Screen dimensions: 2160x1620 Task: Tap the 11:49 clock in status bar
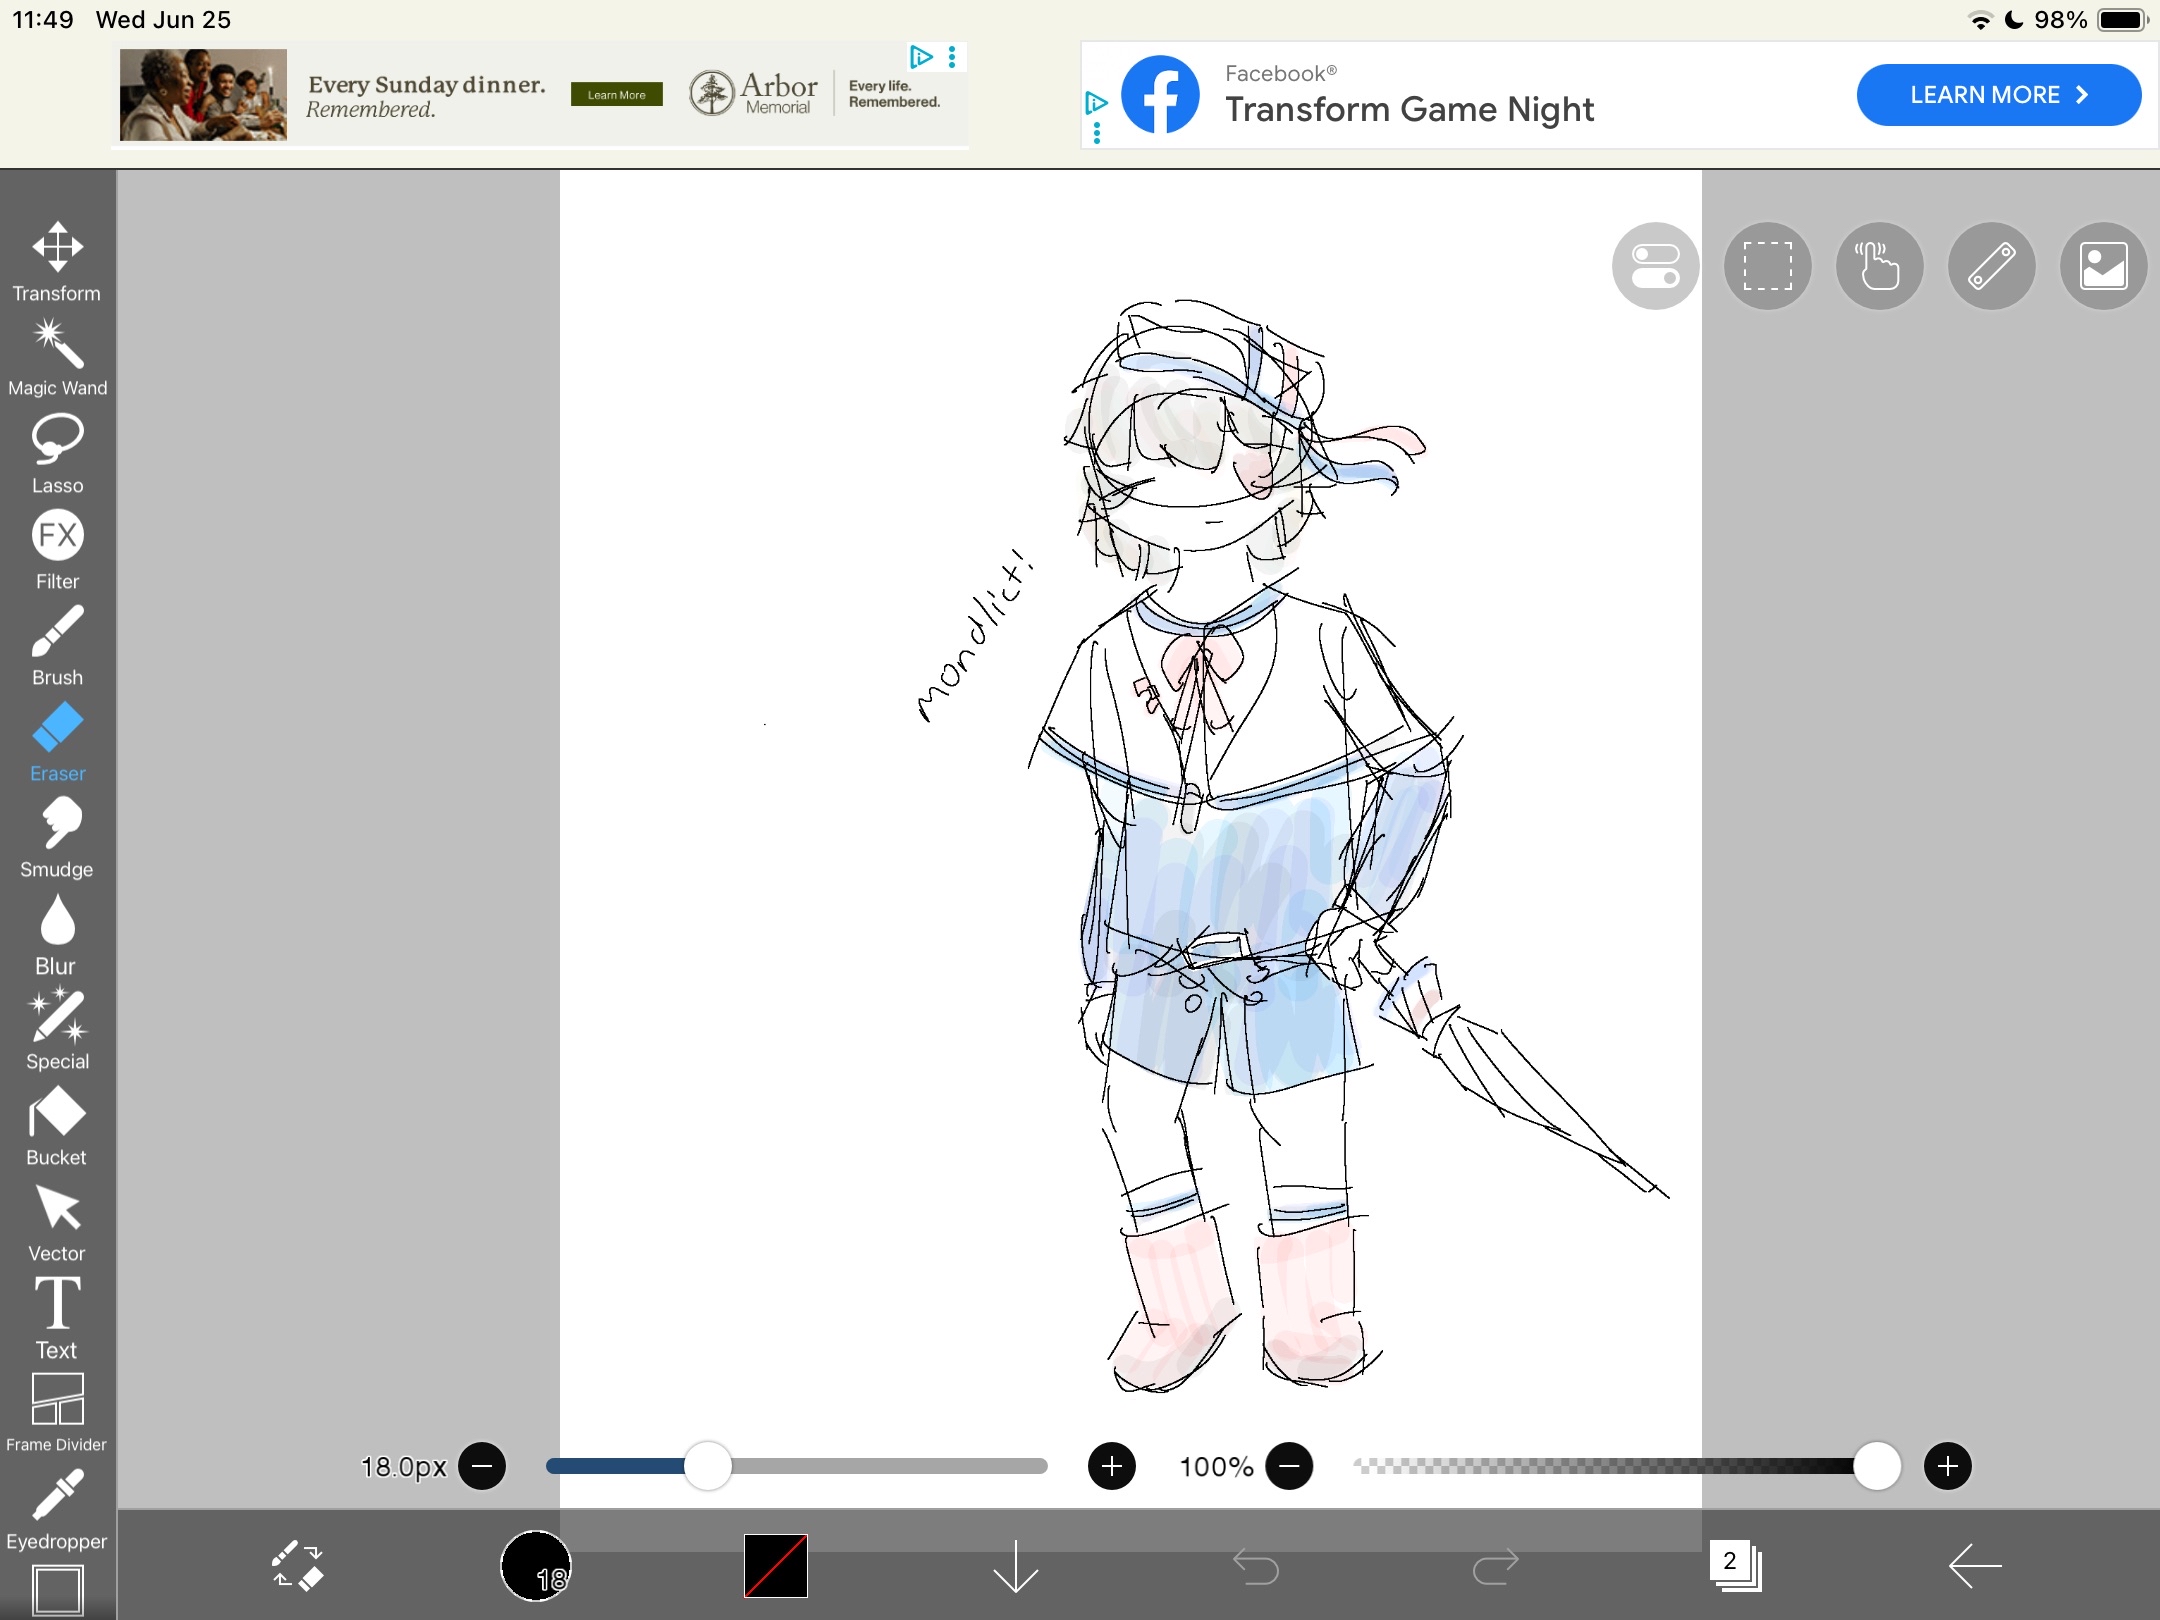pos(43,20)
